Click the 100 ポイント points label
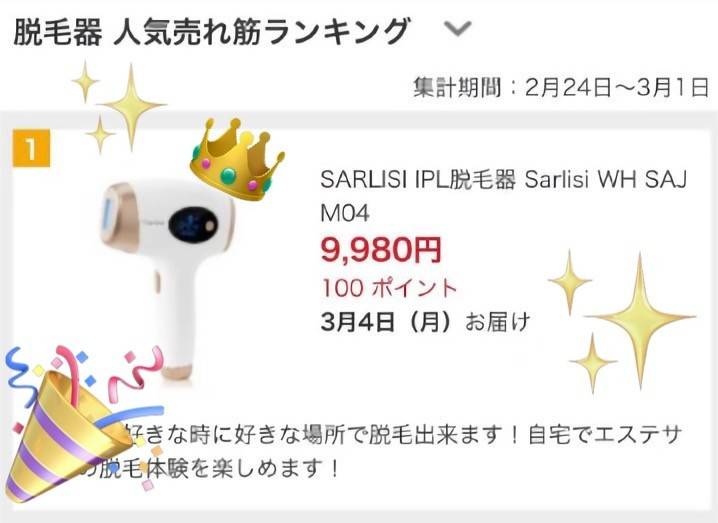This screenshot has height=523, width=718. coord(389,288)
